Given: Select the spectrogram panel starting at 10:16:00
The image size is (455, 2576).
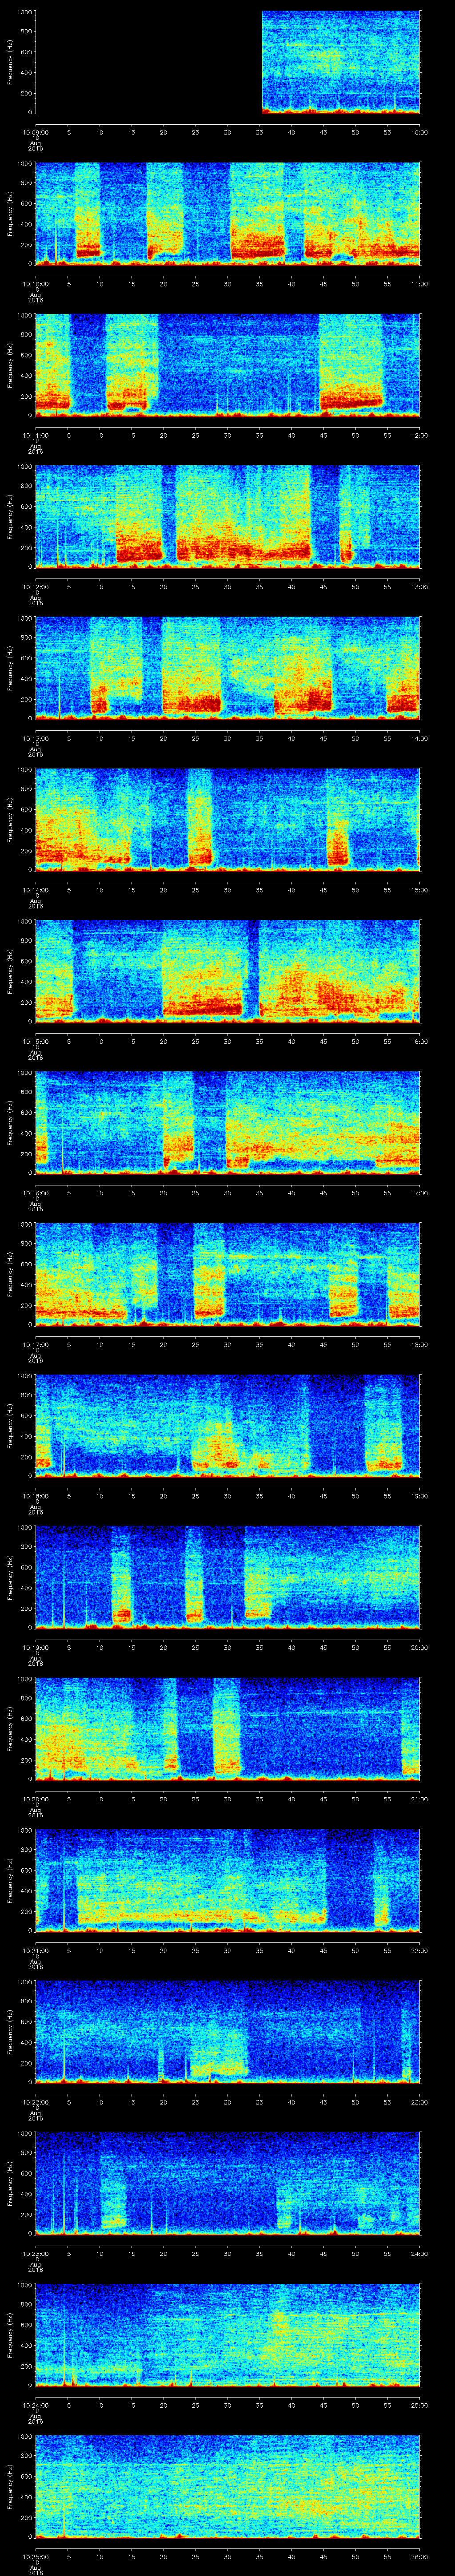Looking at the screenshot, I should click(x=228, y=1123).
